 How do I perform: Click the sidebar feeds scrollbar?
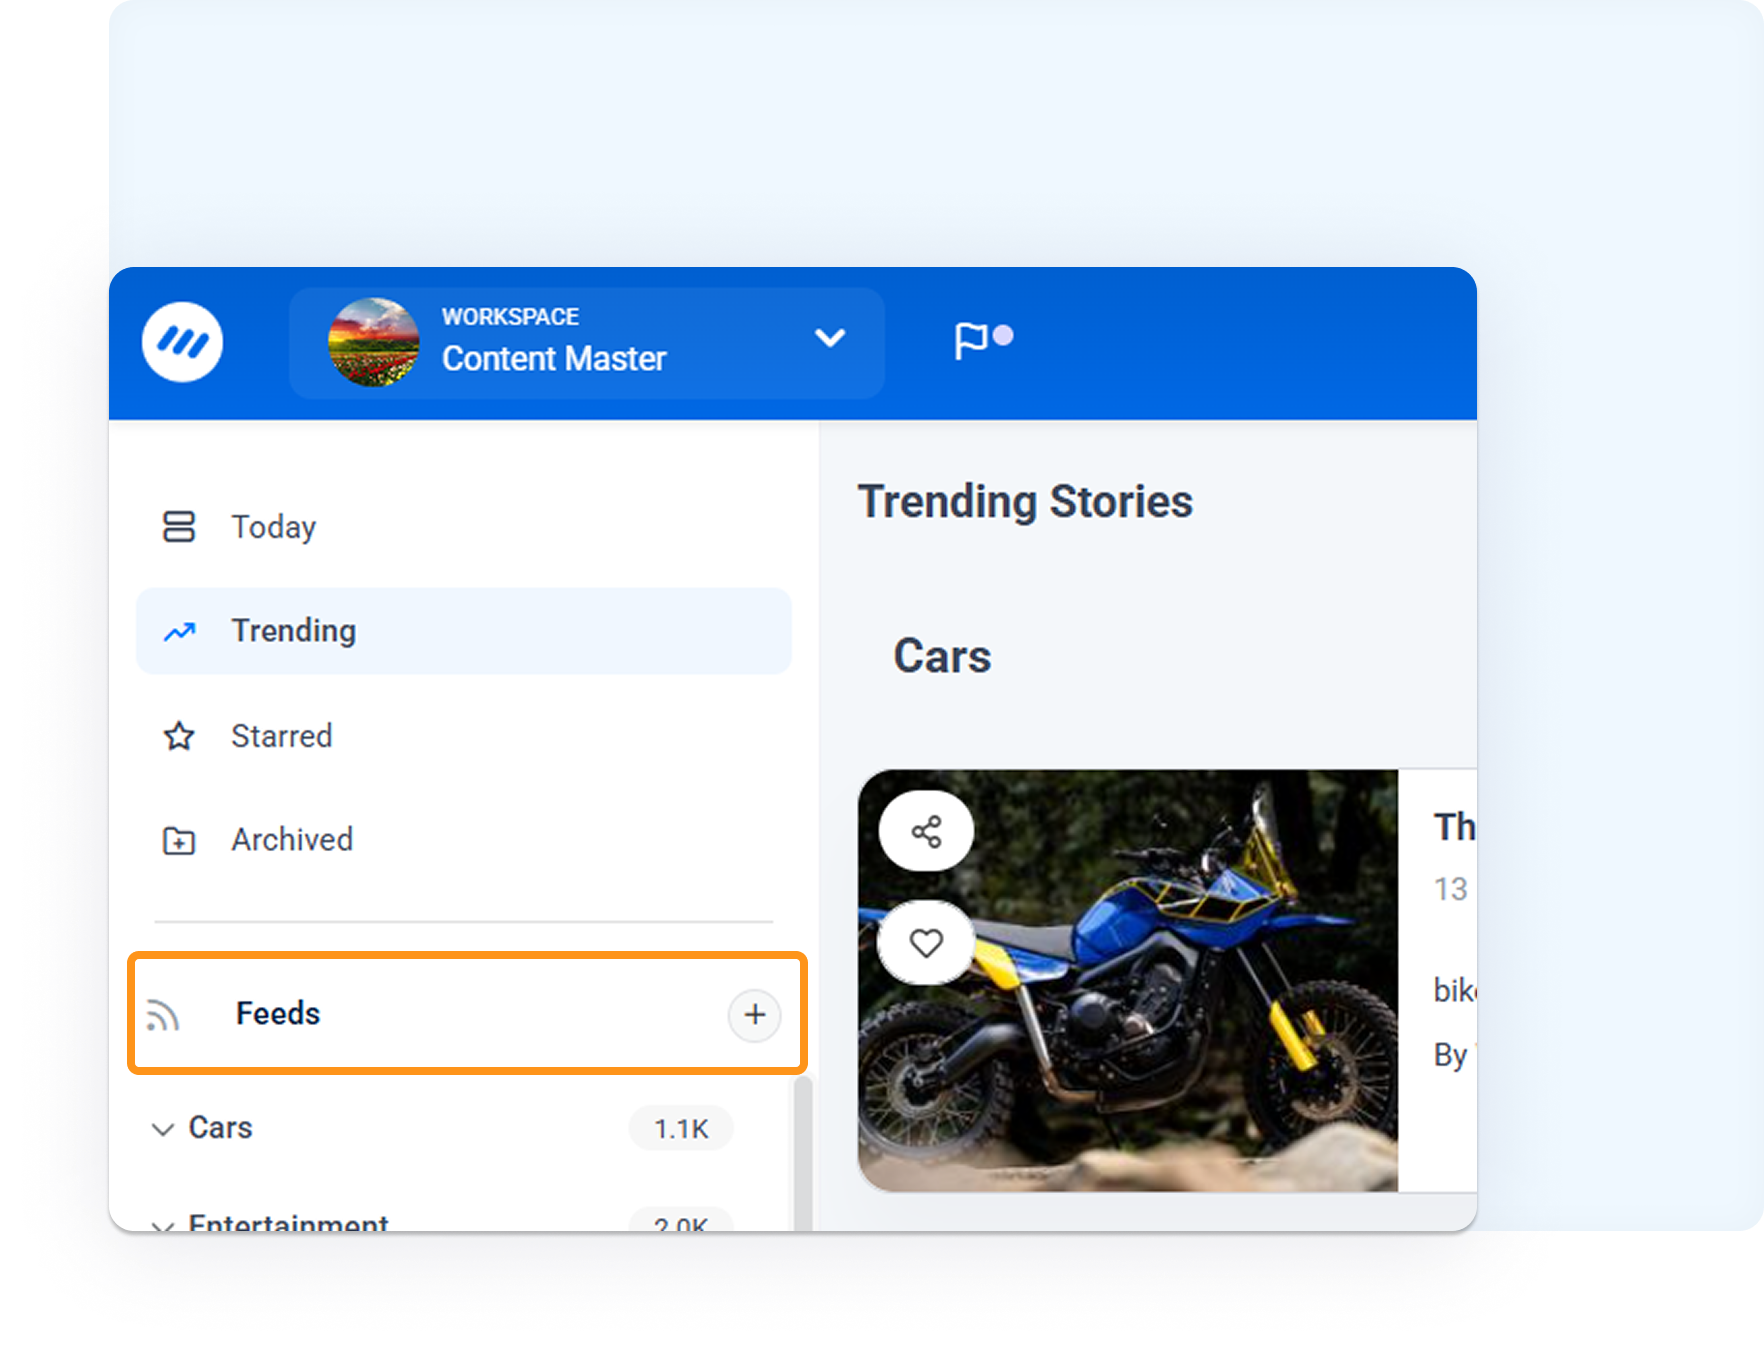pyautogui.click(x=802, y=1152)
